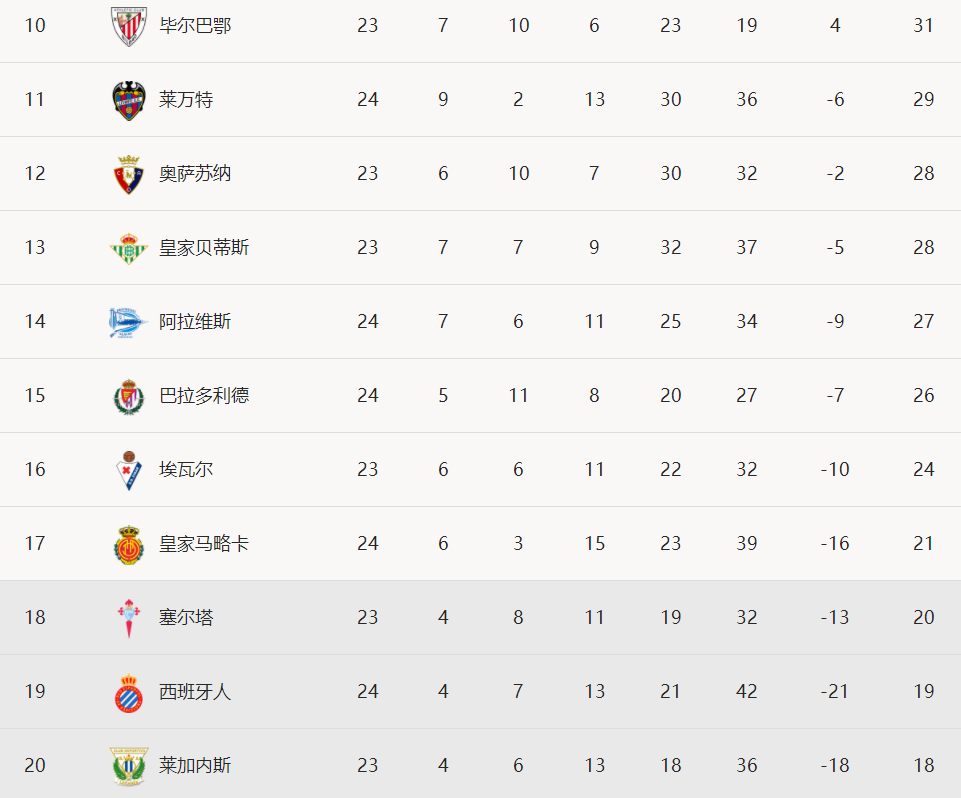Viewport: 961px width, 798px height.
Task: Click the Real Betis green badge
Action: point(129,248)
